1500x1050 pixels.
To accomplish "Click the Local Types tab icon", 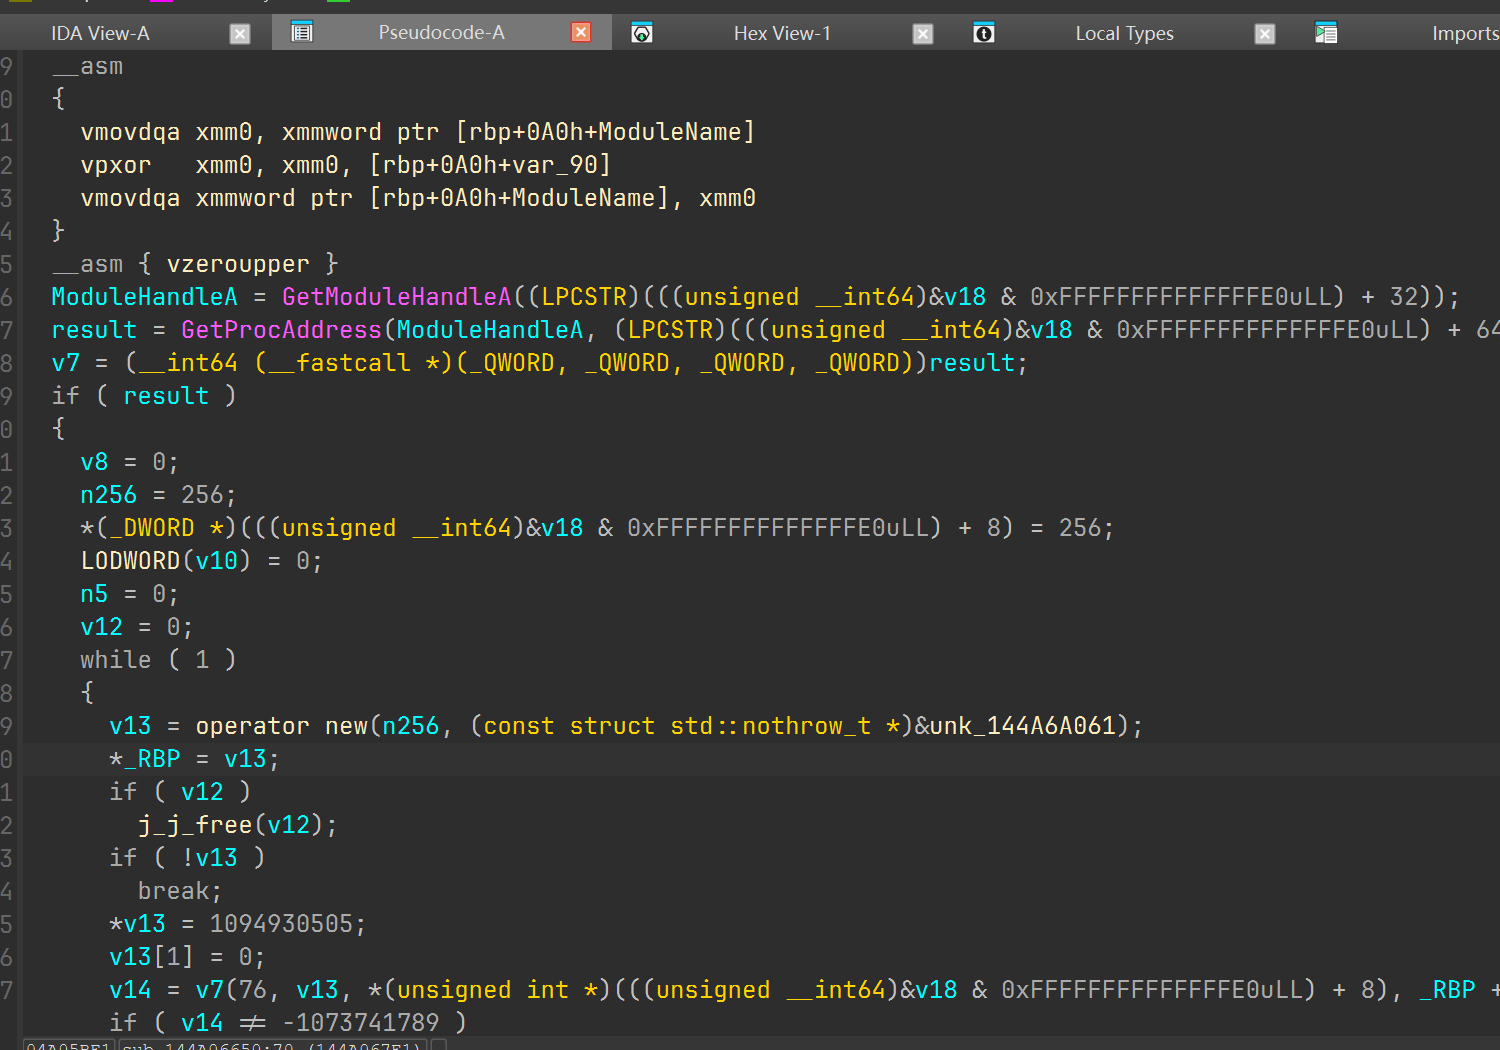I will 984,33.
